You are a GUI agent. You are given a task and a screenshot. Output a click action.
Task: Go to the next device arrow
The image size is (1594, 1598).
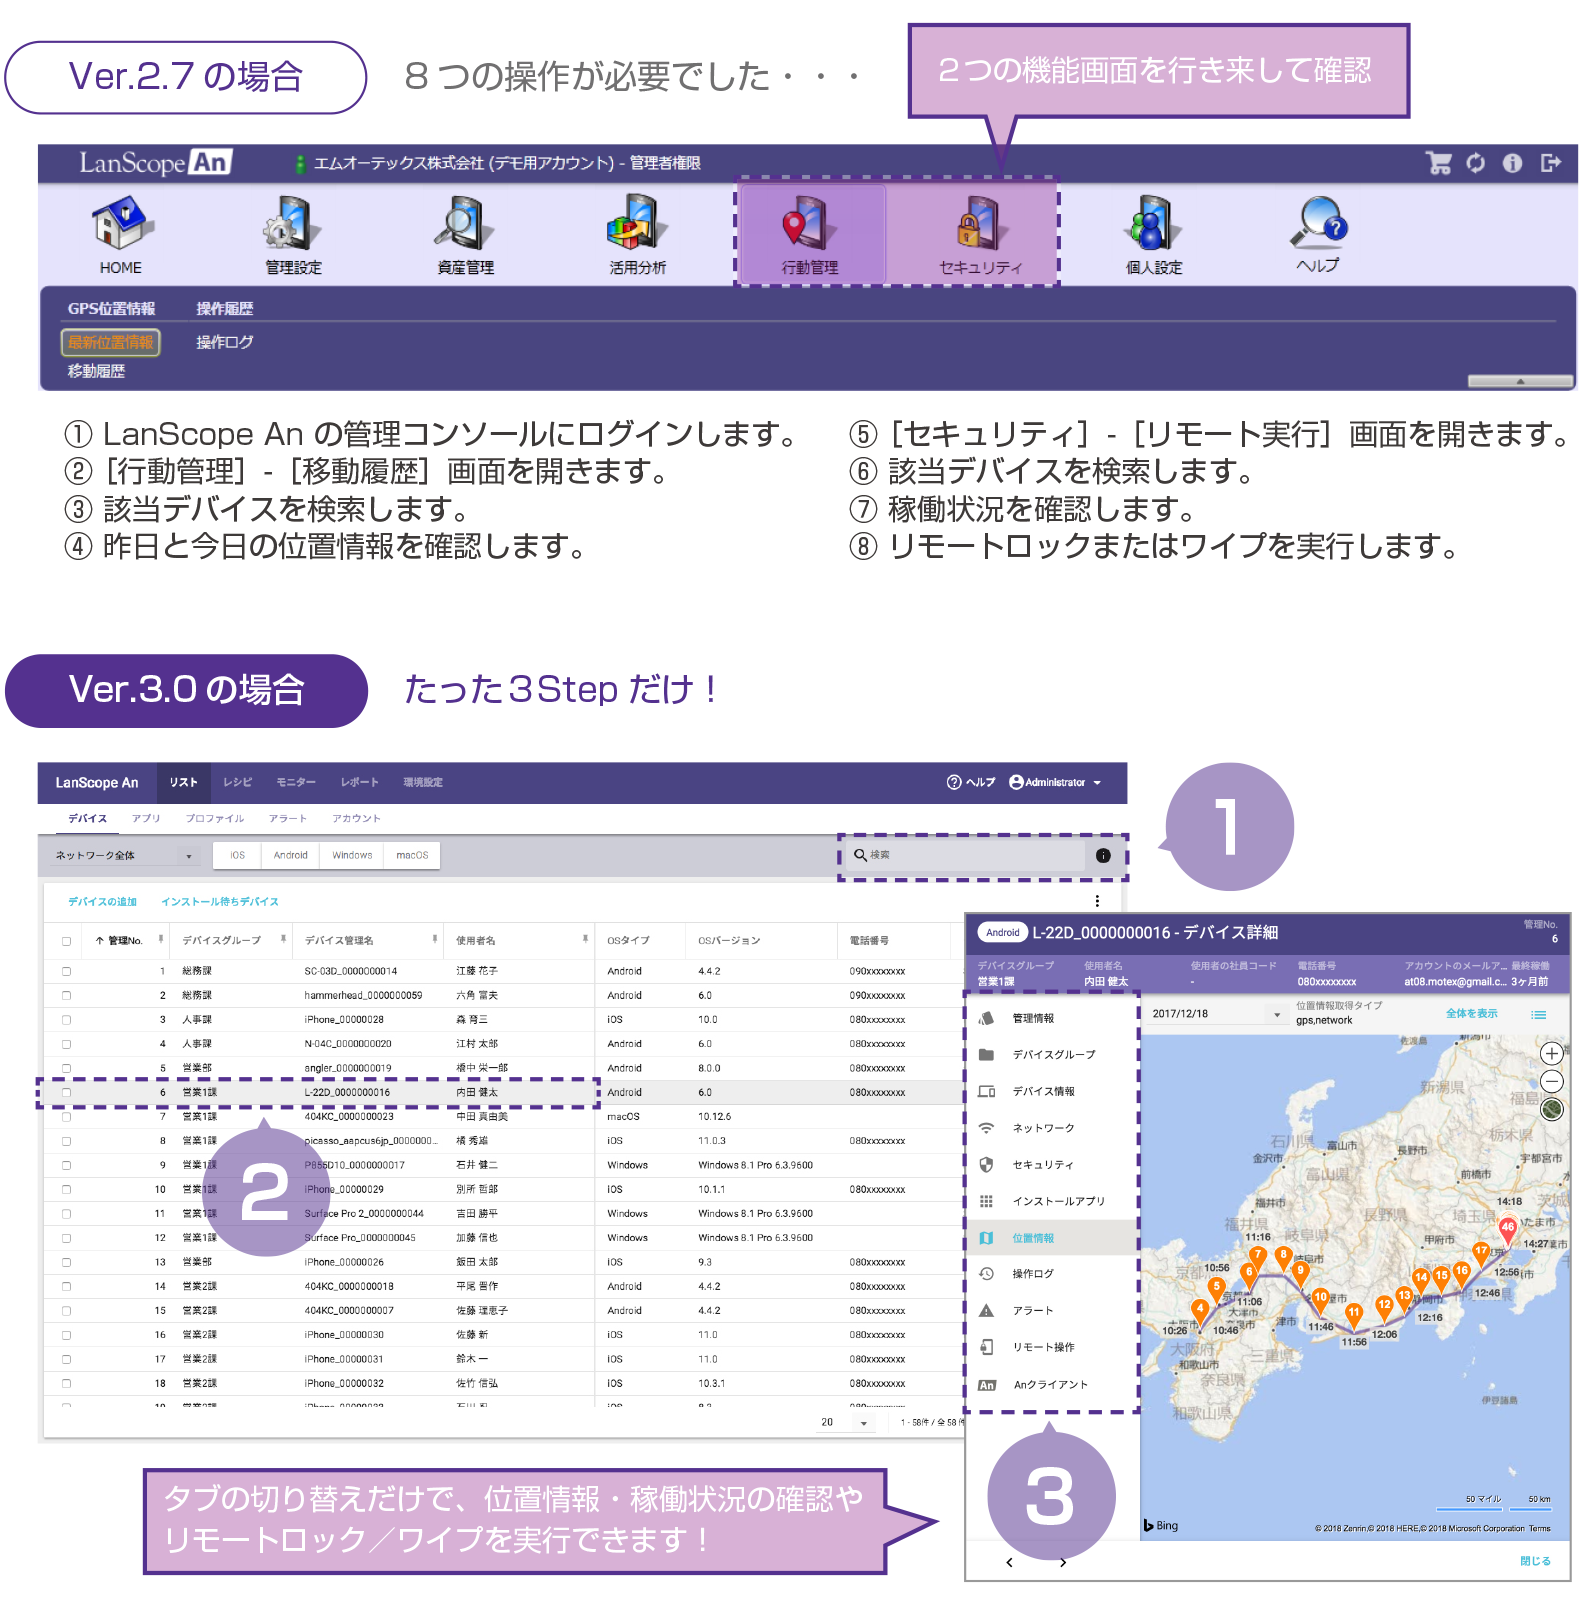point(1063,1562)
